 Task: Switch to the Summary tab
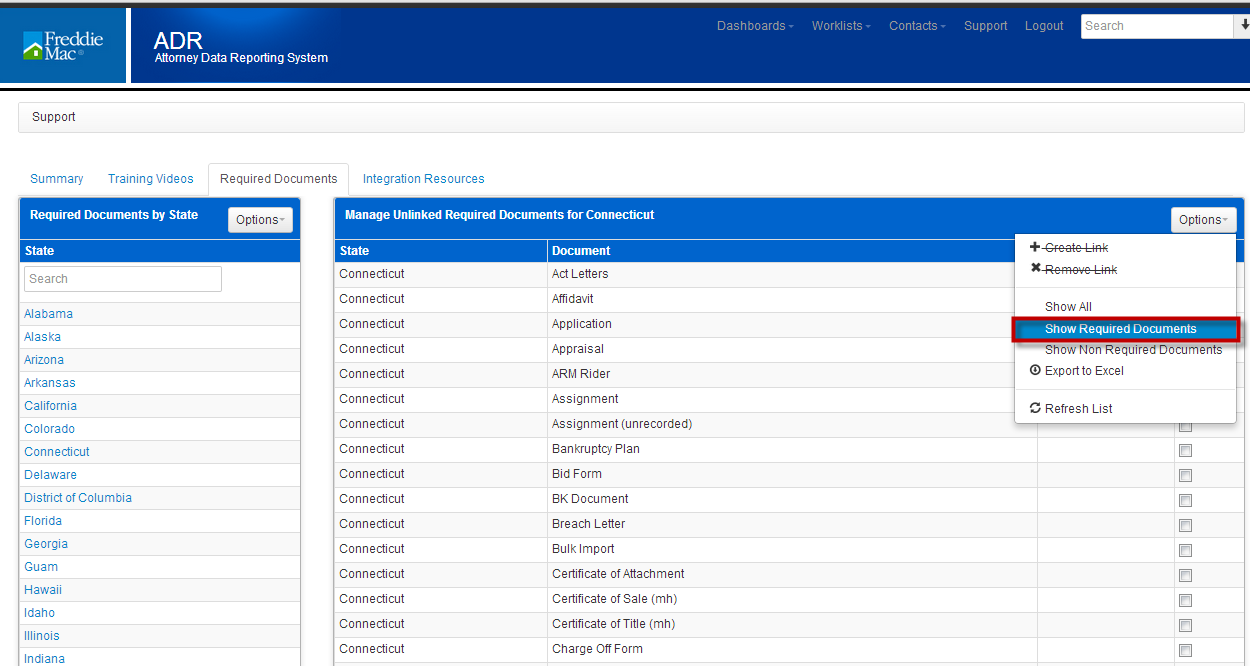click(57, 179)
